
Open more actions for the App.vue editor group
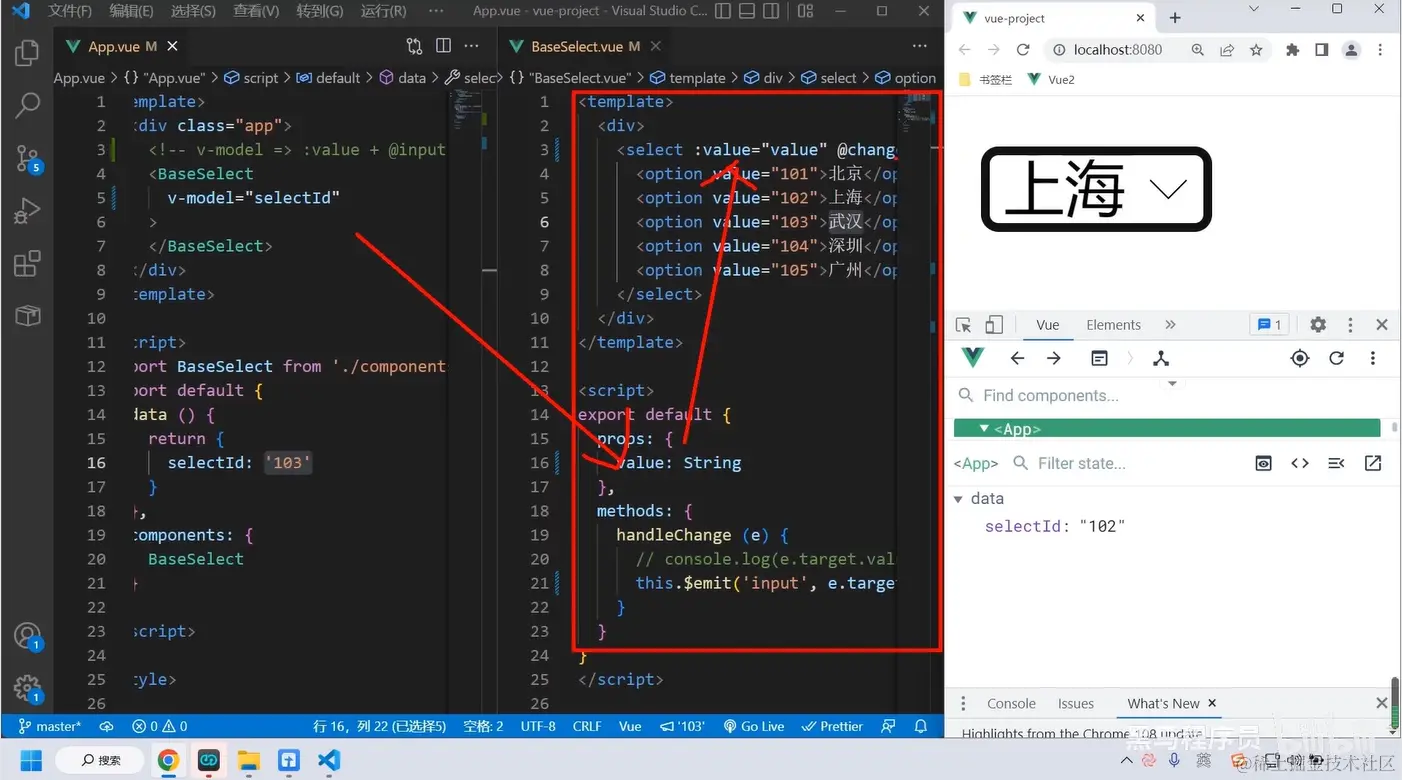pos(472,46)
